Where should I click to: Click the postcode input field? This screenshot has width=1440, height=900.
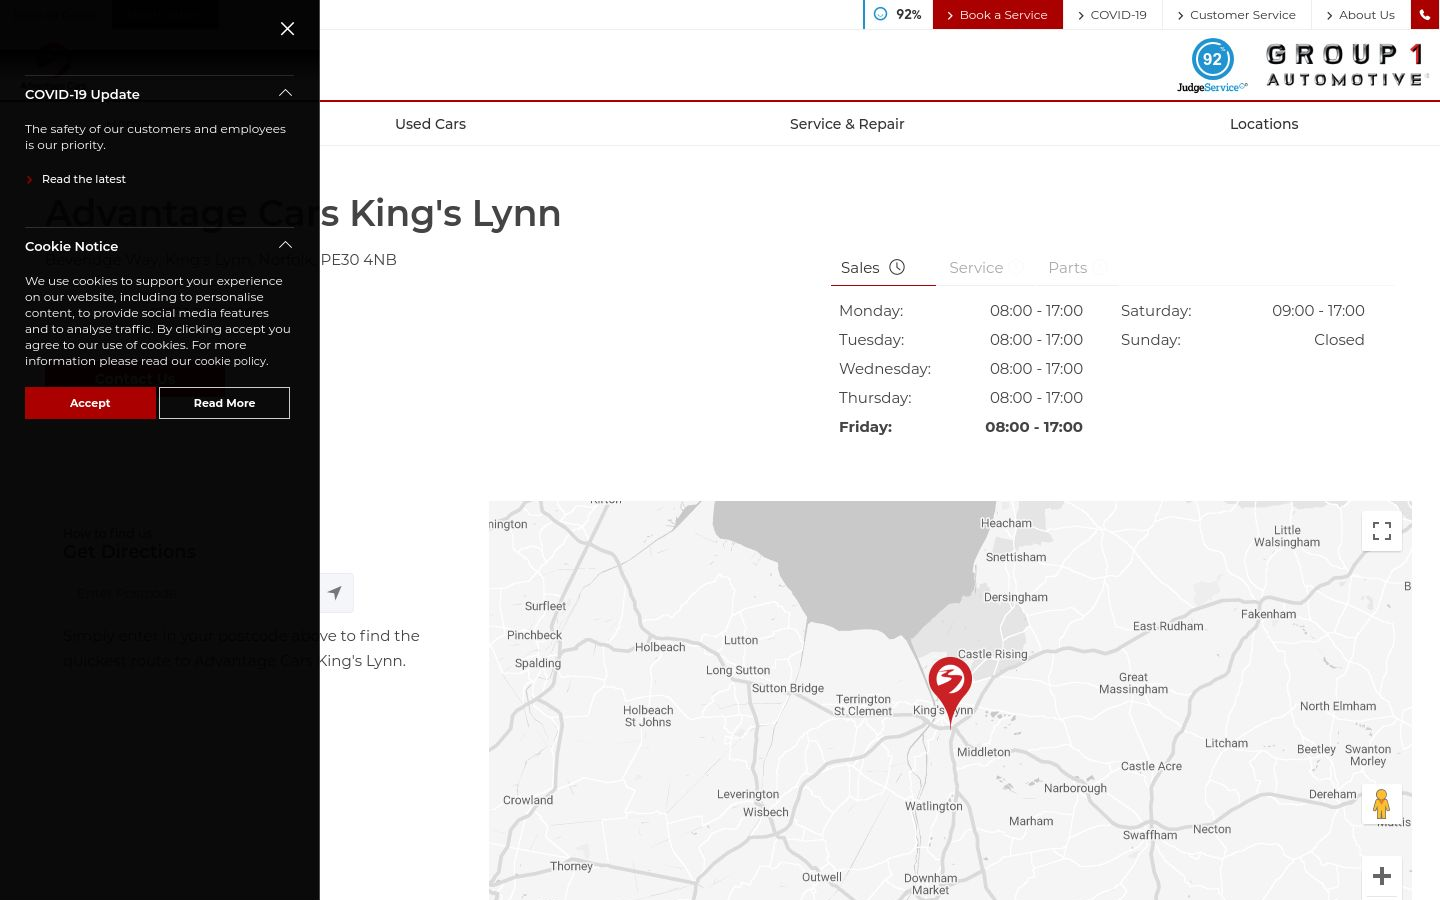[x=192, y=593]
